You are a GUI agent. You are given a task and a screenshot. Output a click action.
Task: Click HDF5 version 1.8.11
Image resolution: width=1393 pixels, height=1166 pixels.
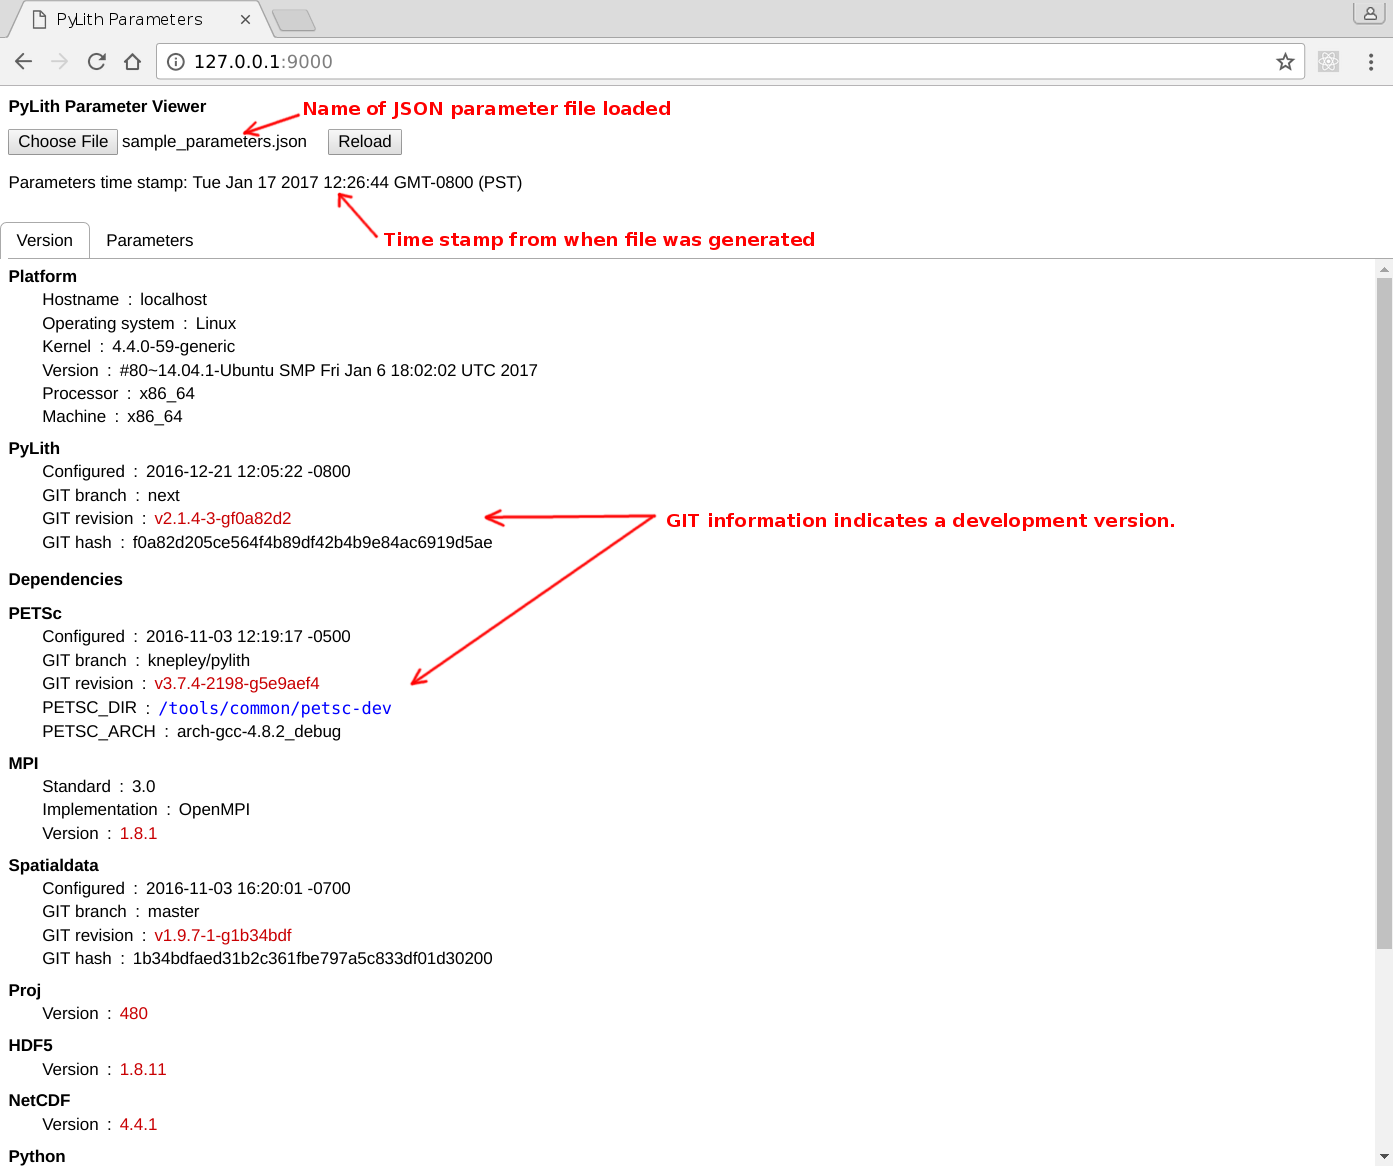pos(143,1069)
